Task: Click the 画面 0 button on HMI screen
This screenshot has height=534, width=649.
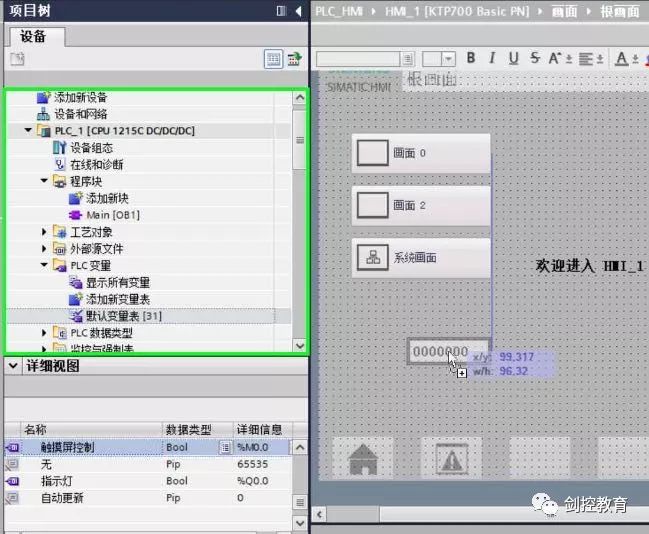Action: click(421, 153)
